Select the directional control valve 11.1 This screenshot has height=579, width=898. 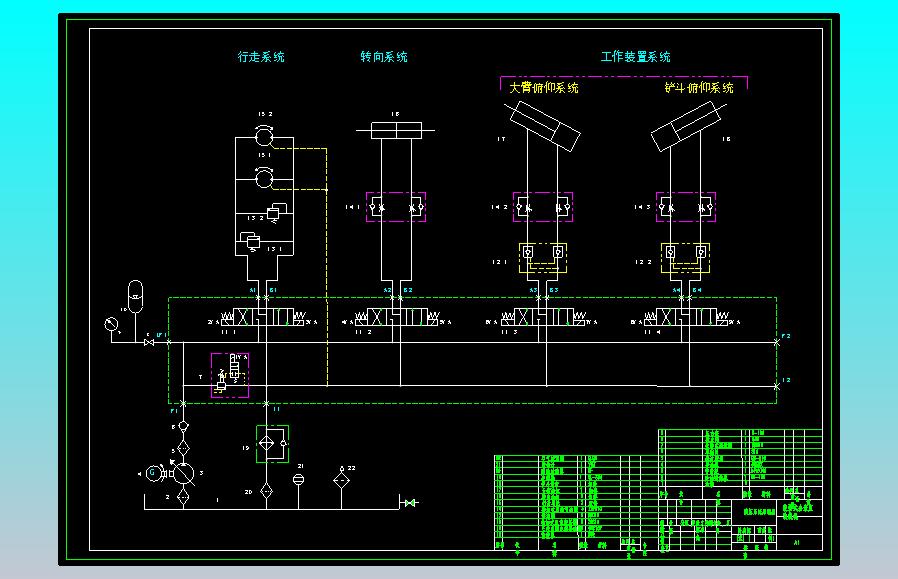[262, 317]
